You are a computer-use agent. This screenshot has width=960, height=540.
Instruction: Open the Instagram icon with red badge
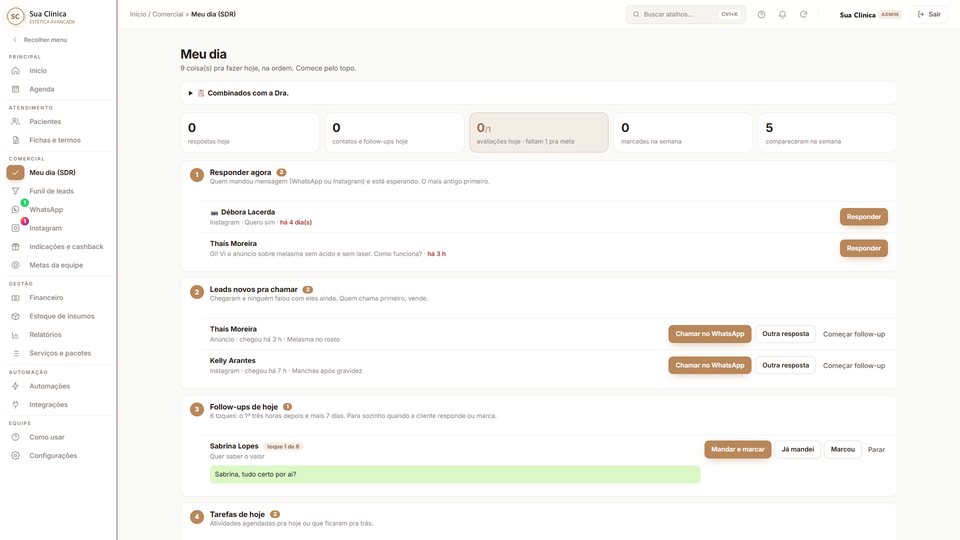(x=15, y=228)
